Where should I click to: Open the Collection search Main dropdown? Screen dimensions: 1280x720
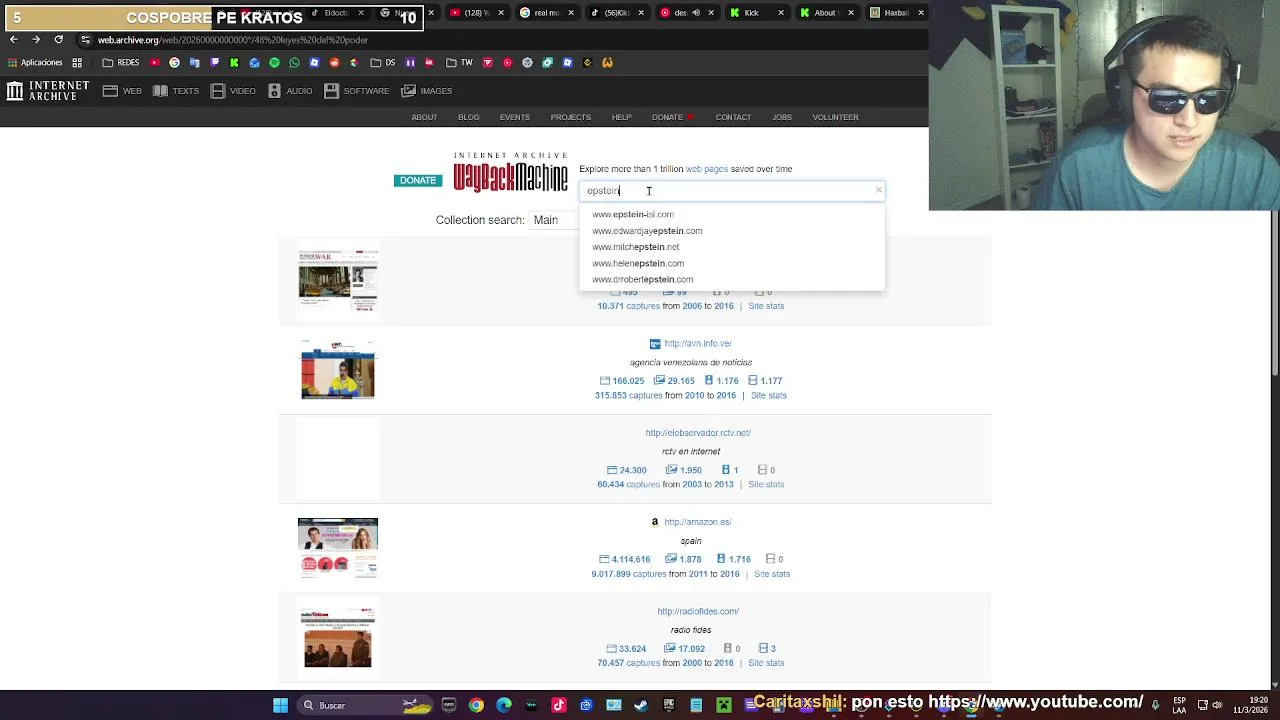coord(553,220)
